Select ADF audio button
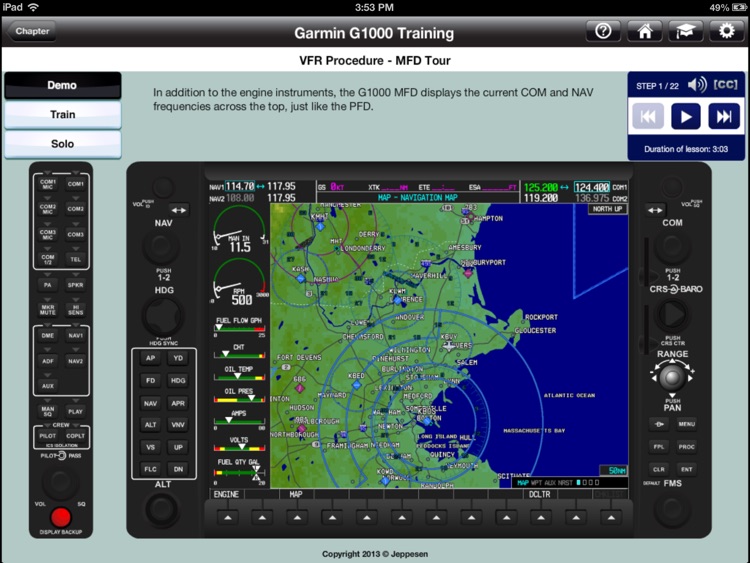The height and width of the screenshot is (563, 750). (x=47, y=361)
